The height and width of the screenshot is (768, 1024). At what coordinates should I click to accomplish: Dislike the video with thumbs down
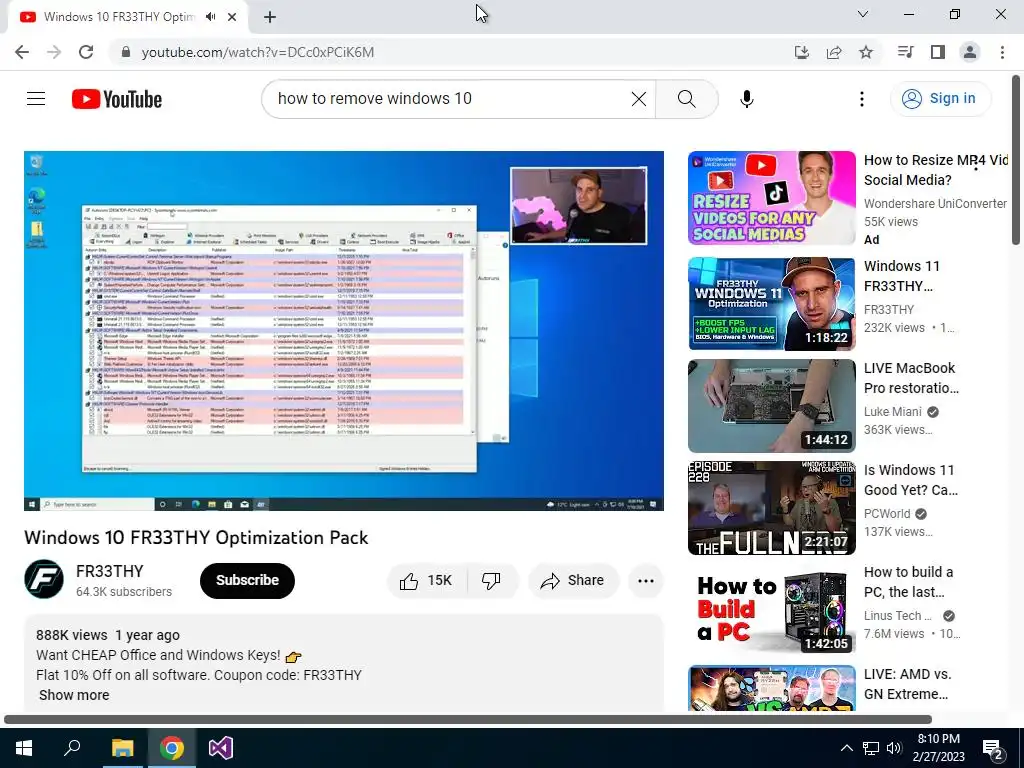492,581
